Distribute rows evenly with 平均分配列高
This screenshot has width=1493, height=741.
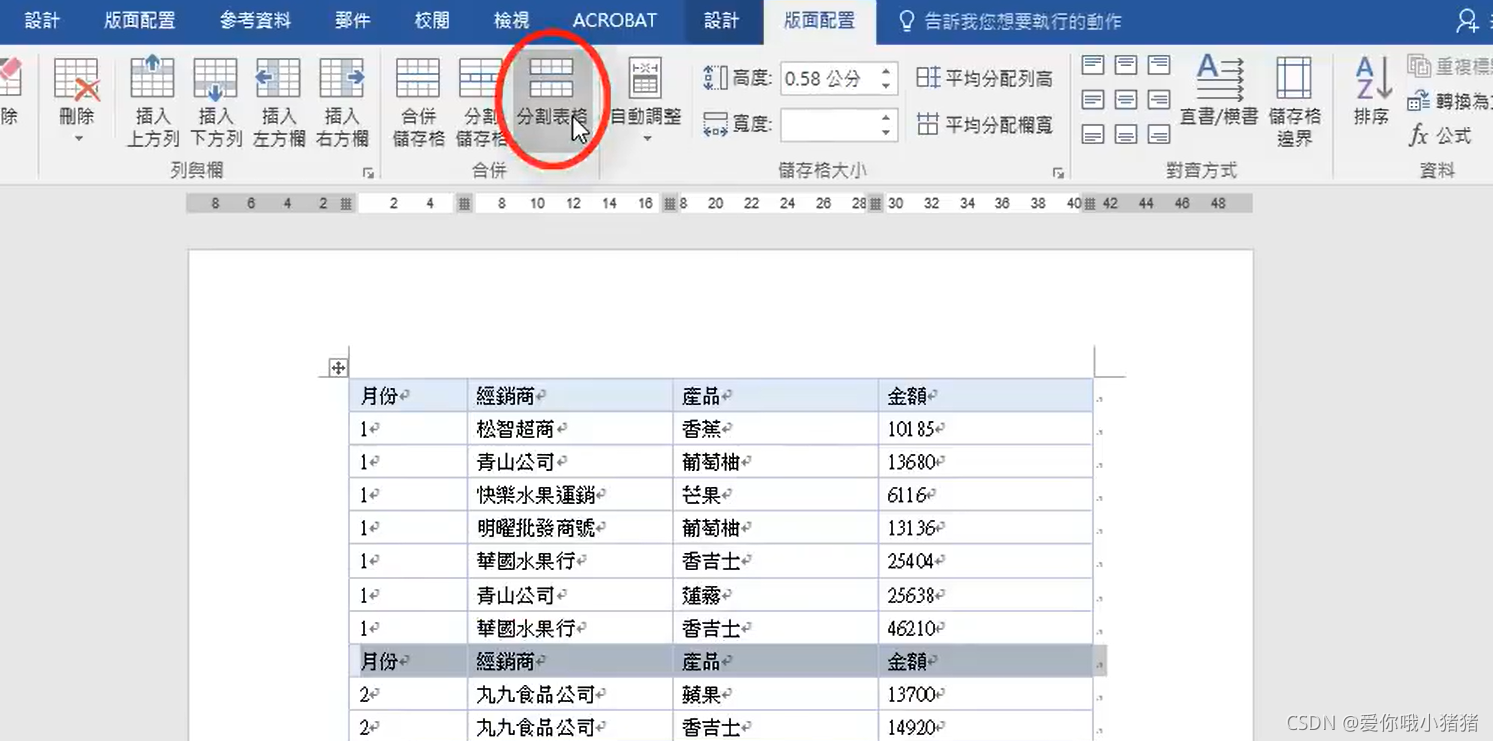(984, 78)
